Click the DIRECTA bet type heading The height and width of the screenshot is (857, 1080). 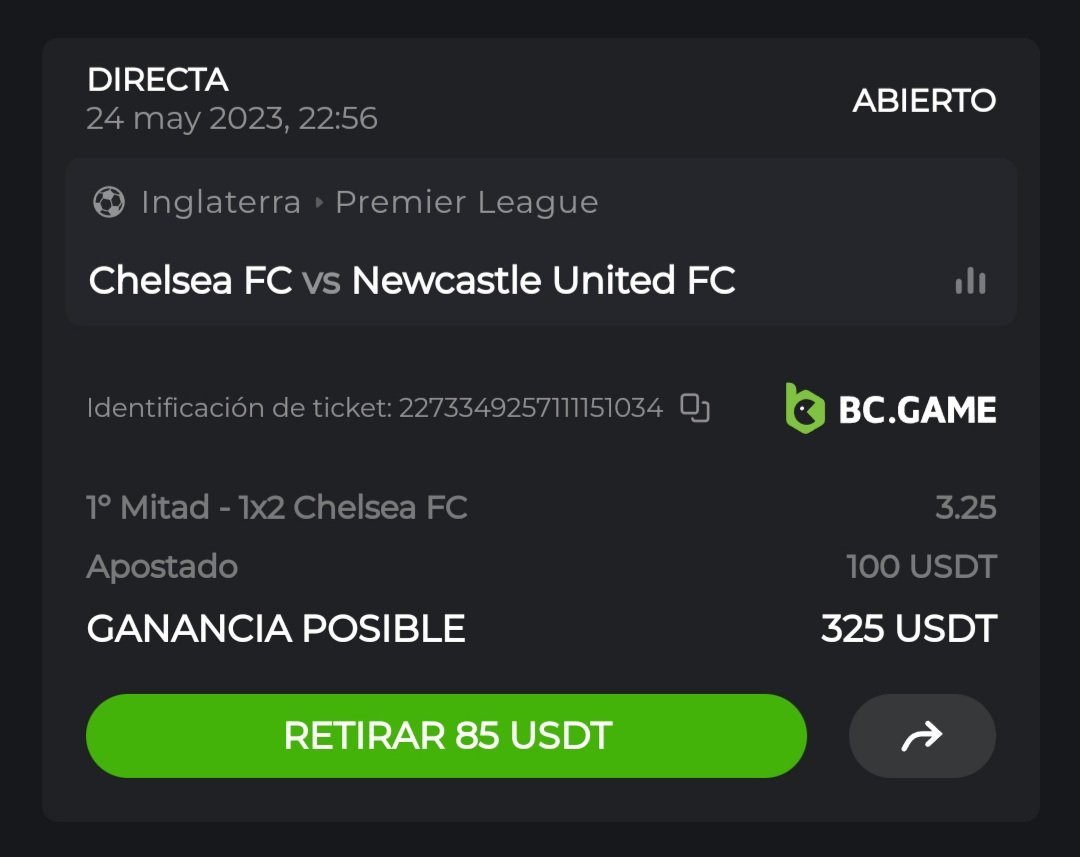[x=158, y=80]
